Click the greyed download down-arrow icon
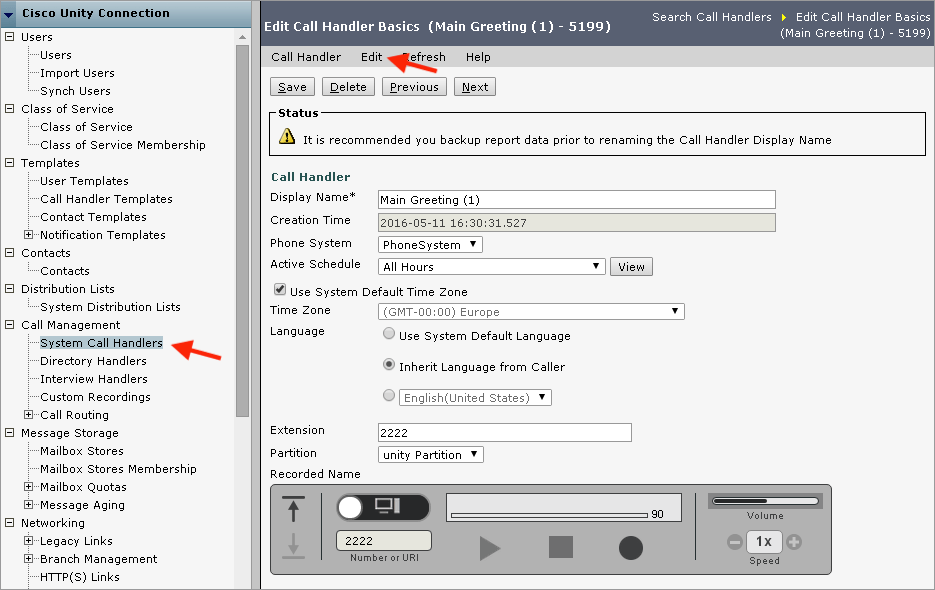Image resolution: width=935 pixels, height=590 pixels. click(293, 546)
